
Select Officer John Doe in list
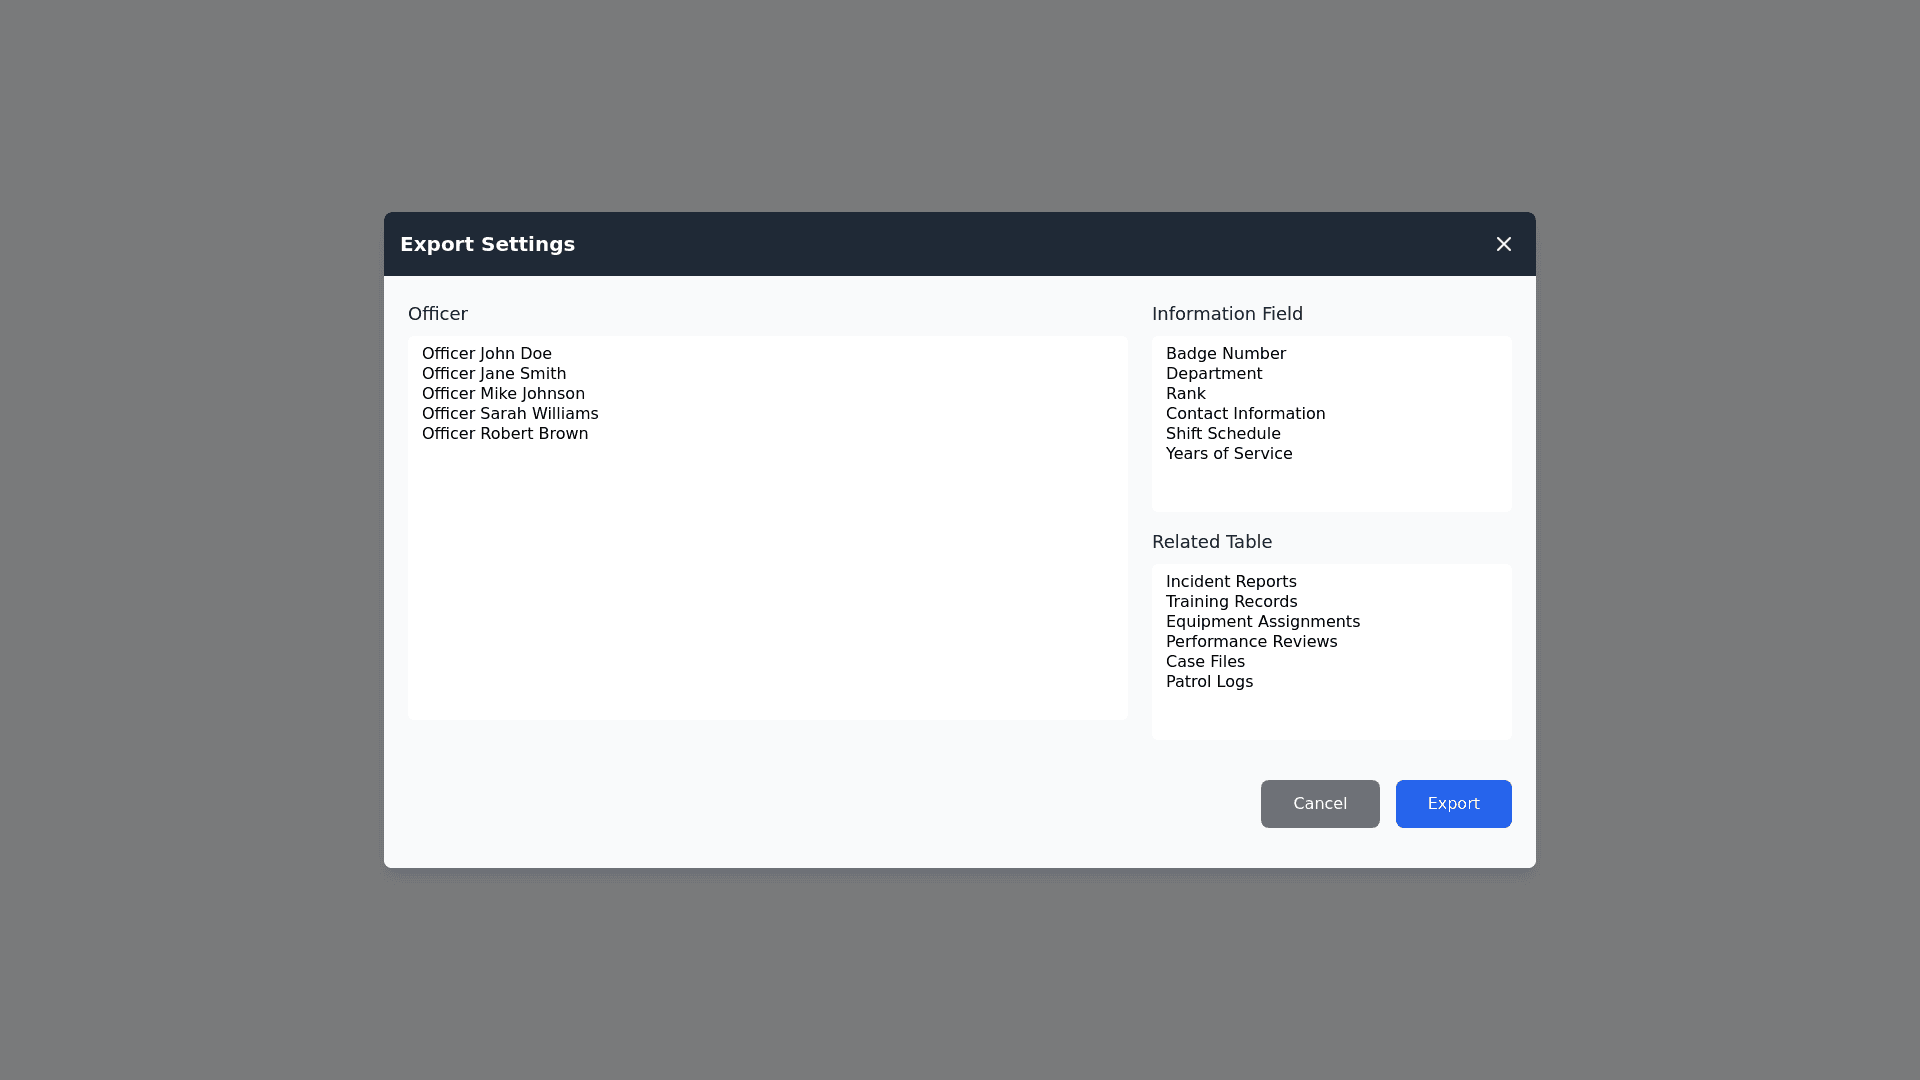click(487, 354)
